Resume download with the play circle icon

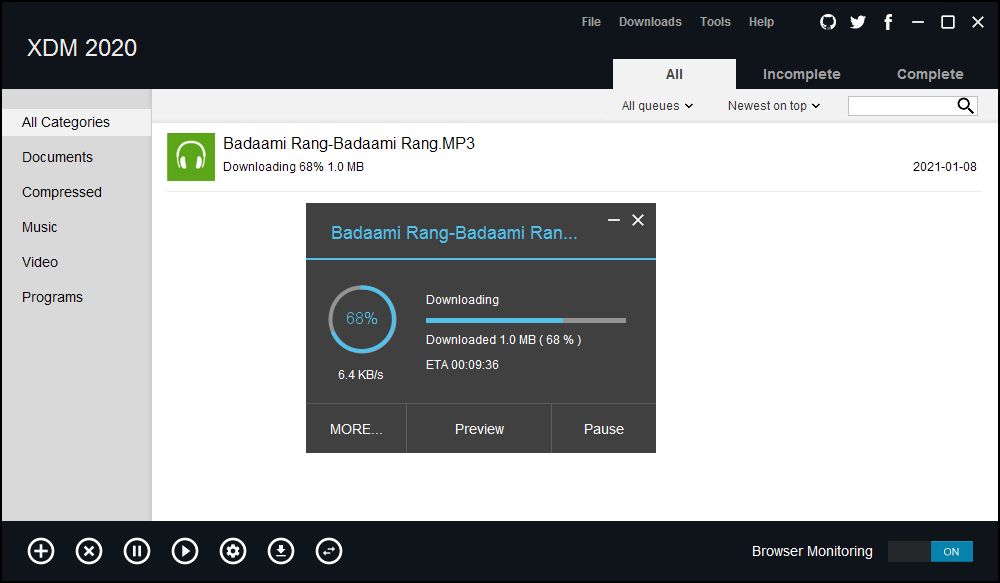pos(185,551)
